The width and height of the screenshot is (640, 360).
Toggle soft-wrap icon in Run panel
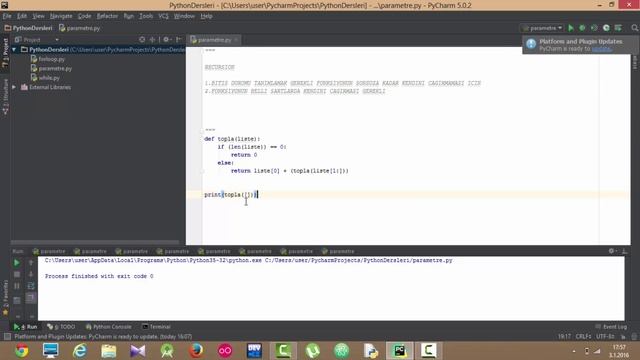click(31, 286)
